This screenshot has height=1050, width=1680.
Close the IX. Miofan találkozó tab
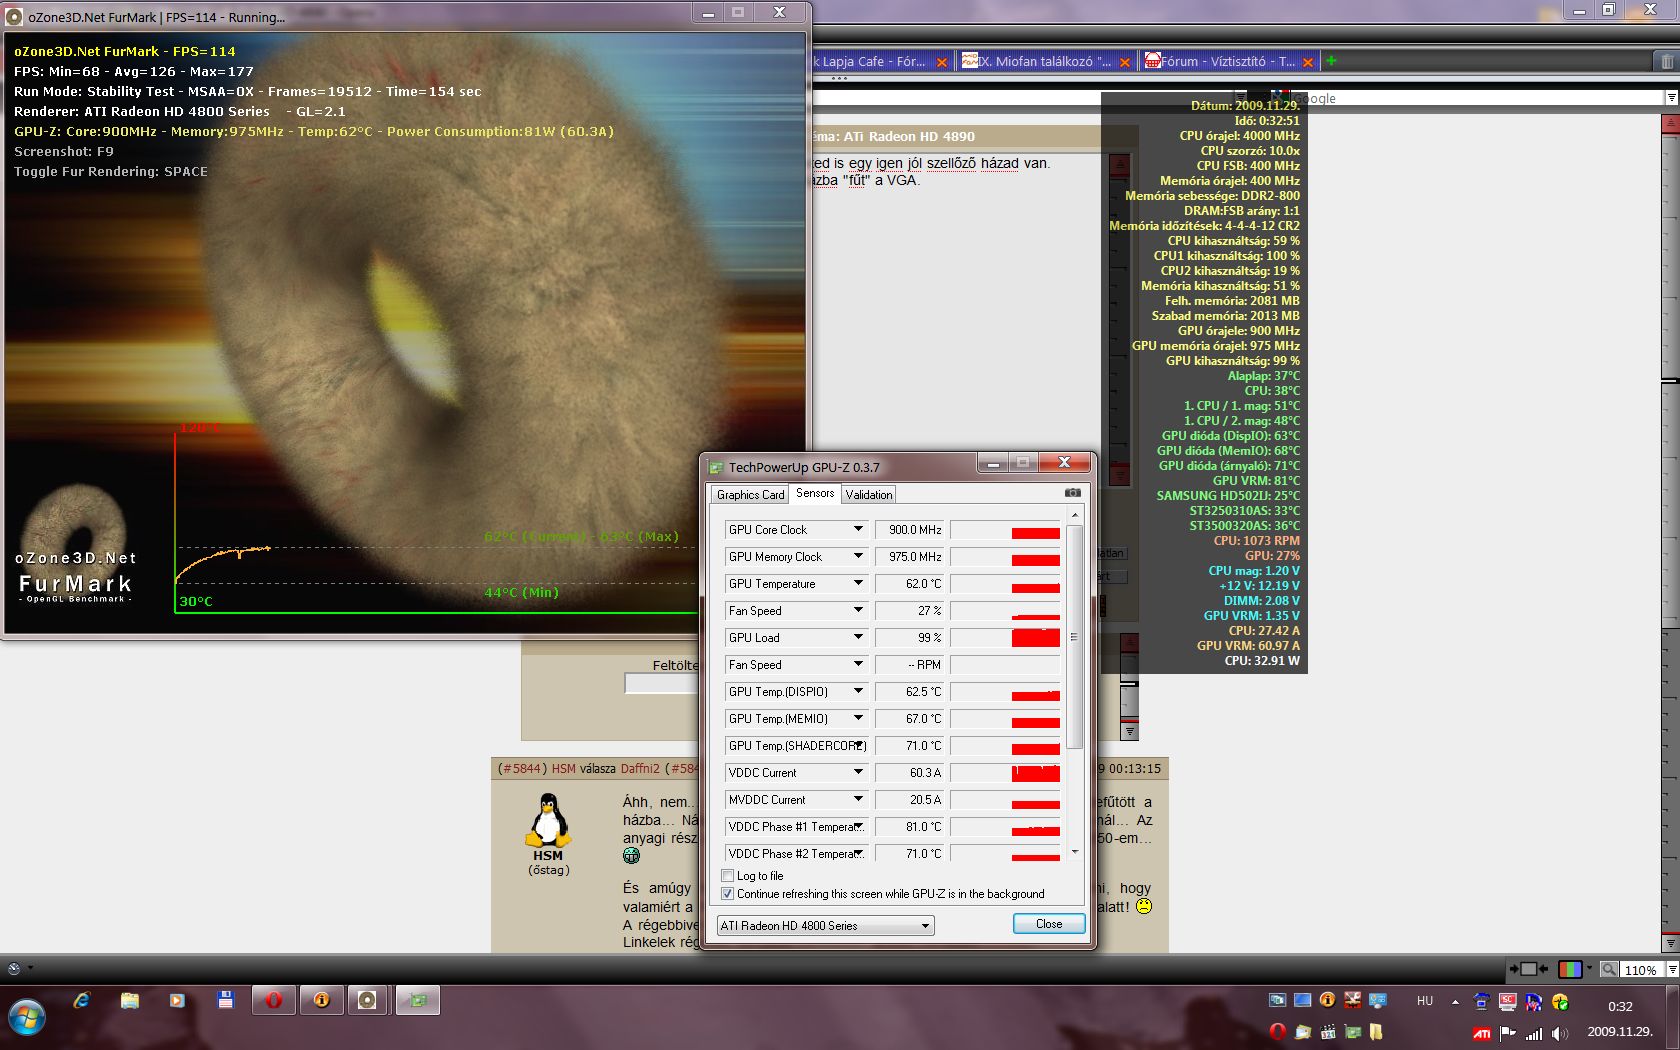point(1125,62)
